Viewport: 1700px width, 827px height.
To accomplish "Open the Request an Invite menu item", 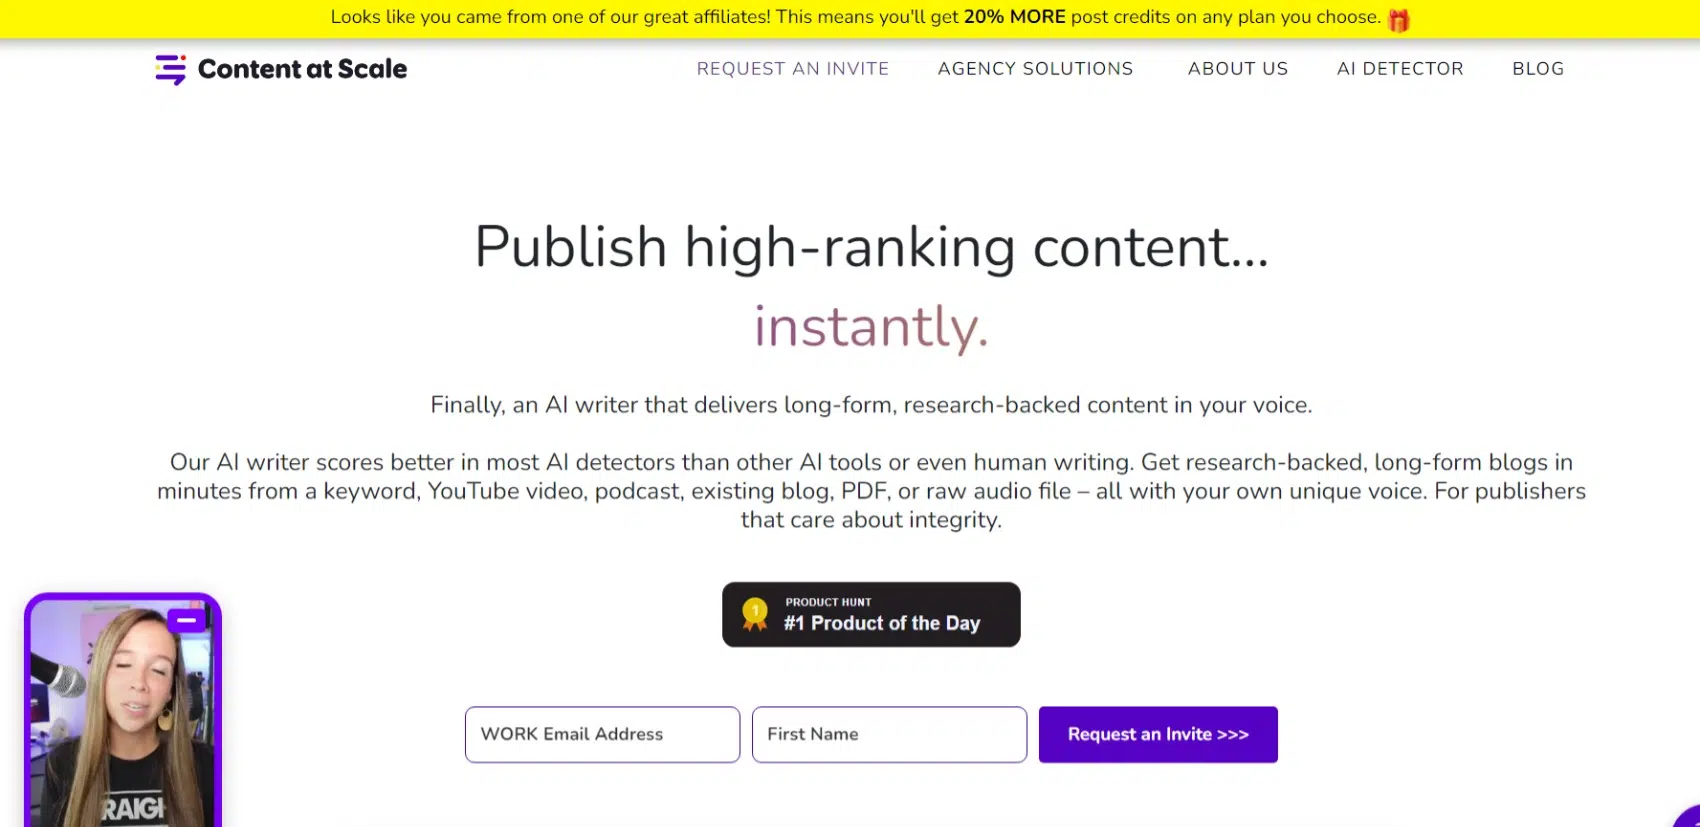I will 793,69.
